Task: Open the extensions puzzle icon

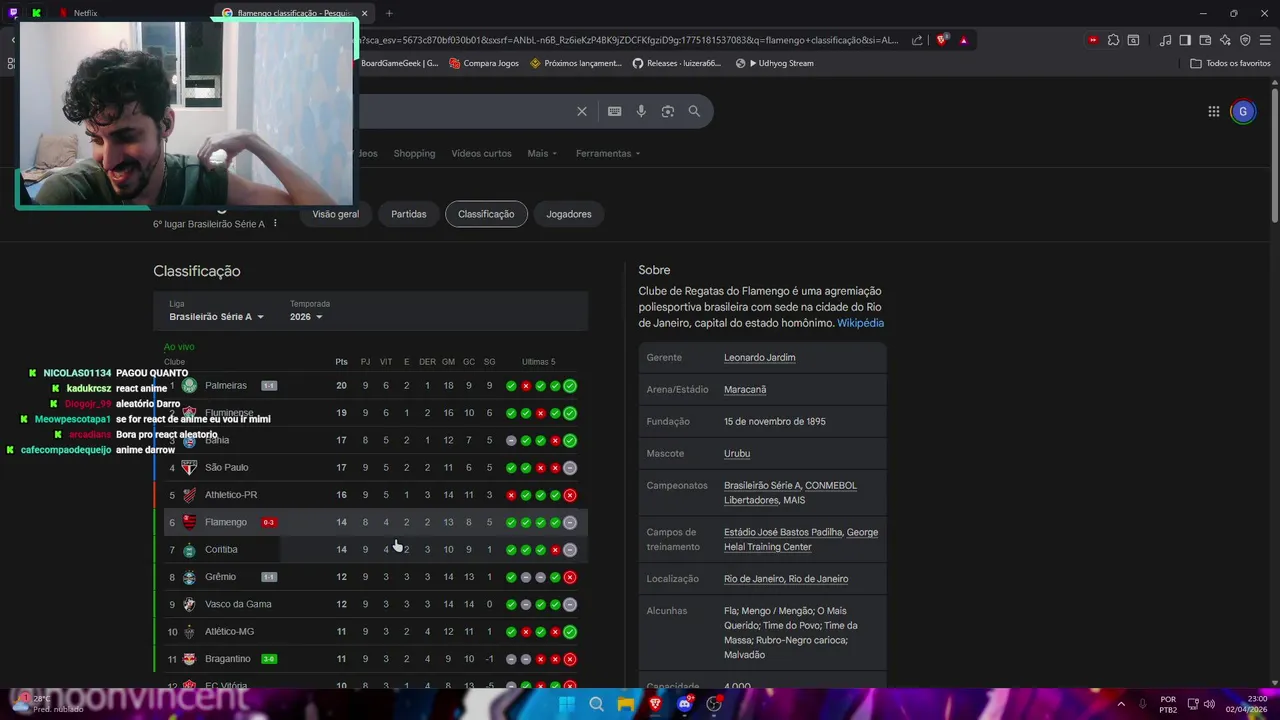Action: point(1113,40)
